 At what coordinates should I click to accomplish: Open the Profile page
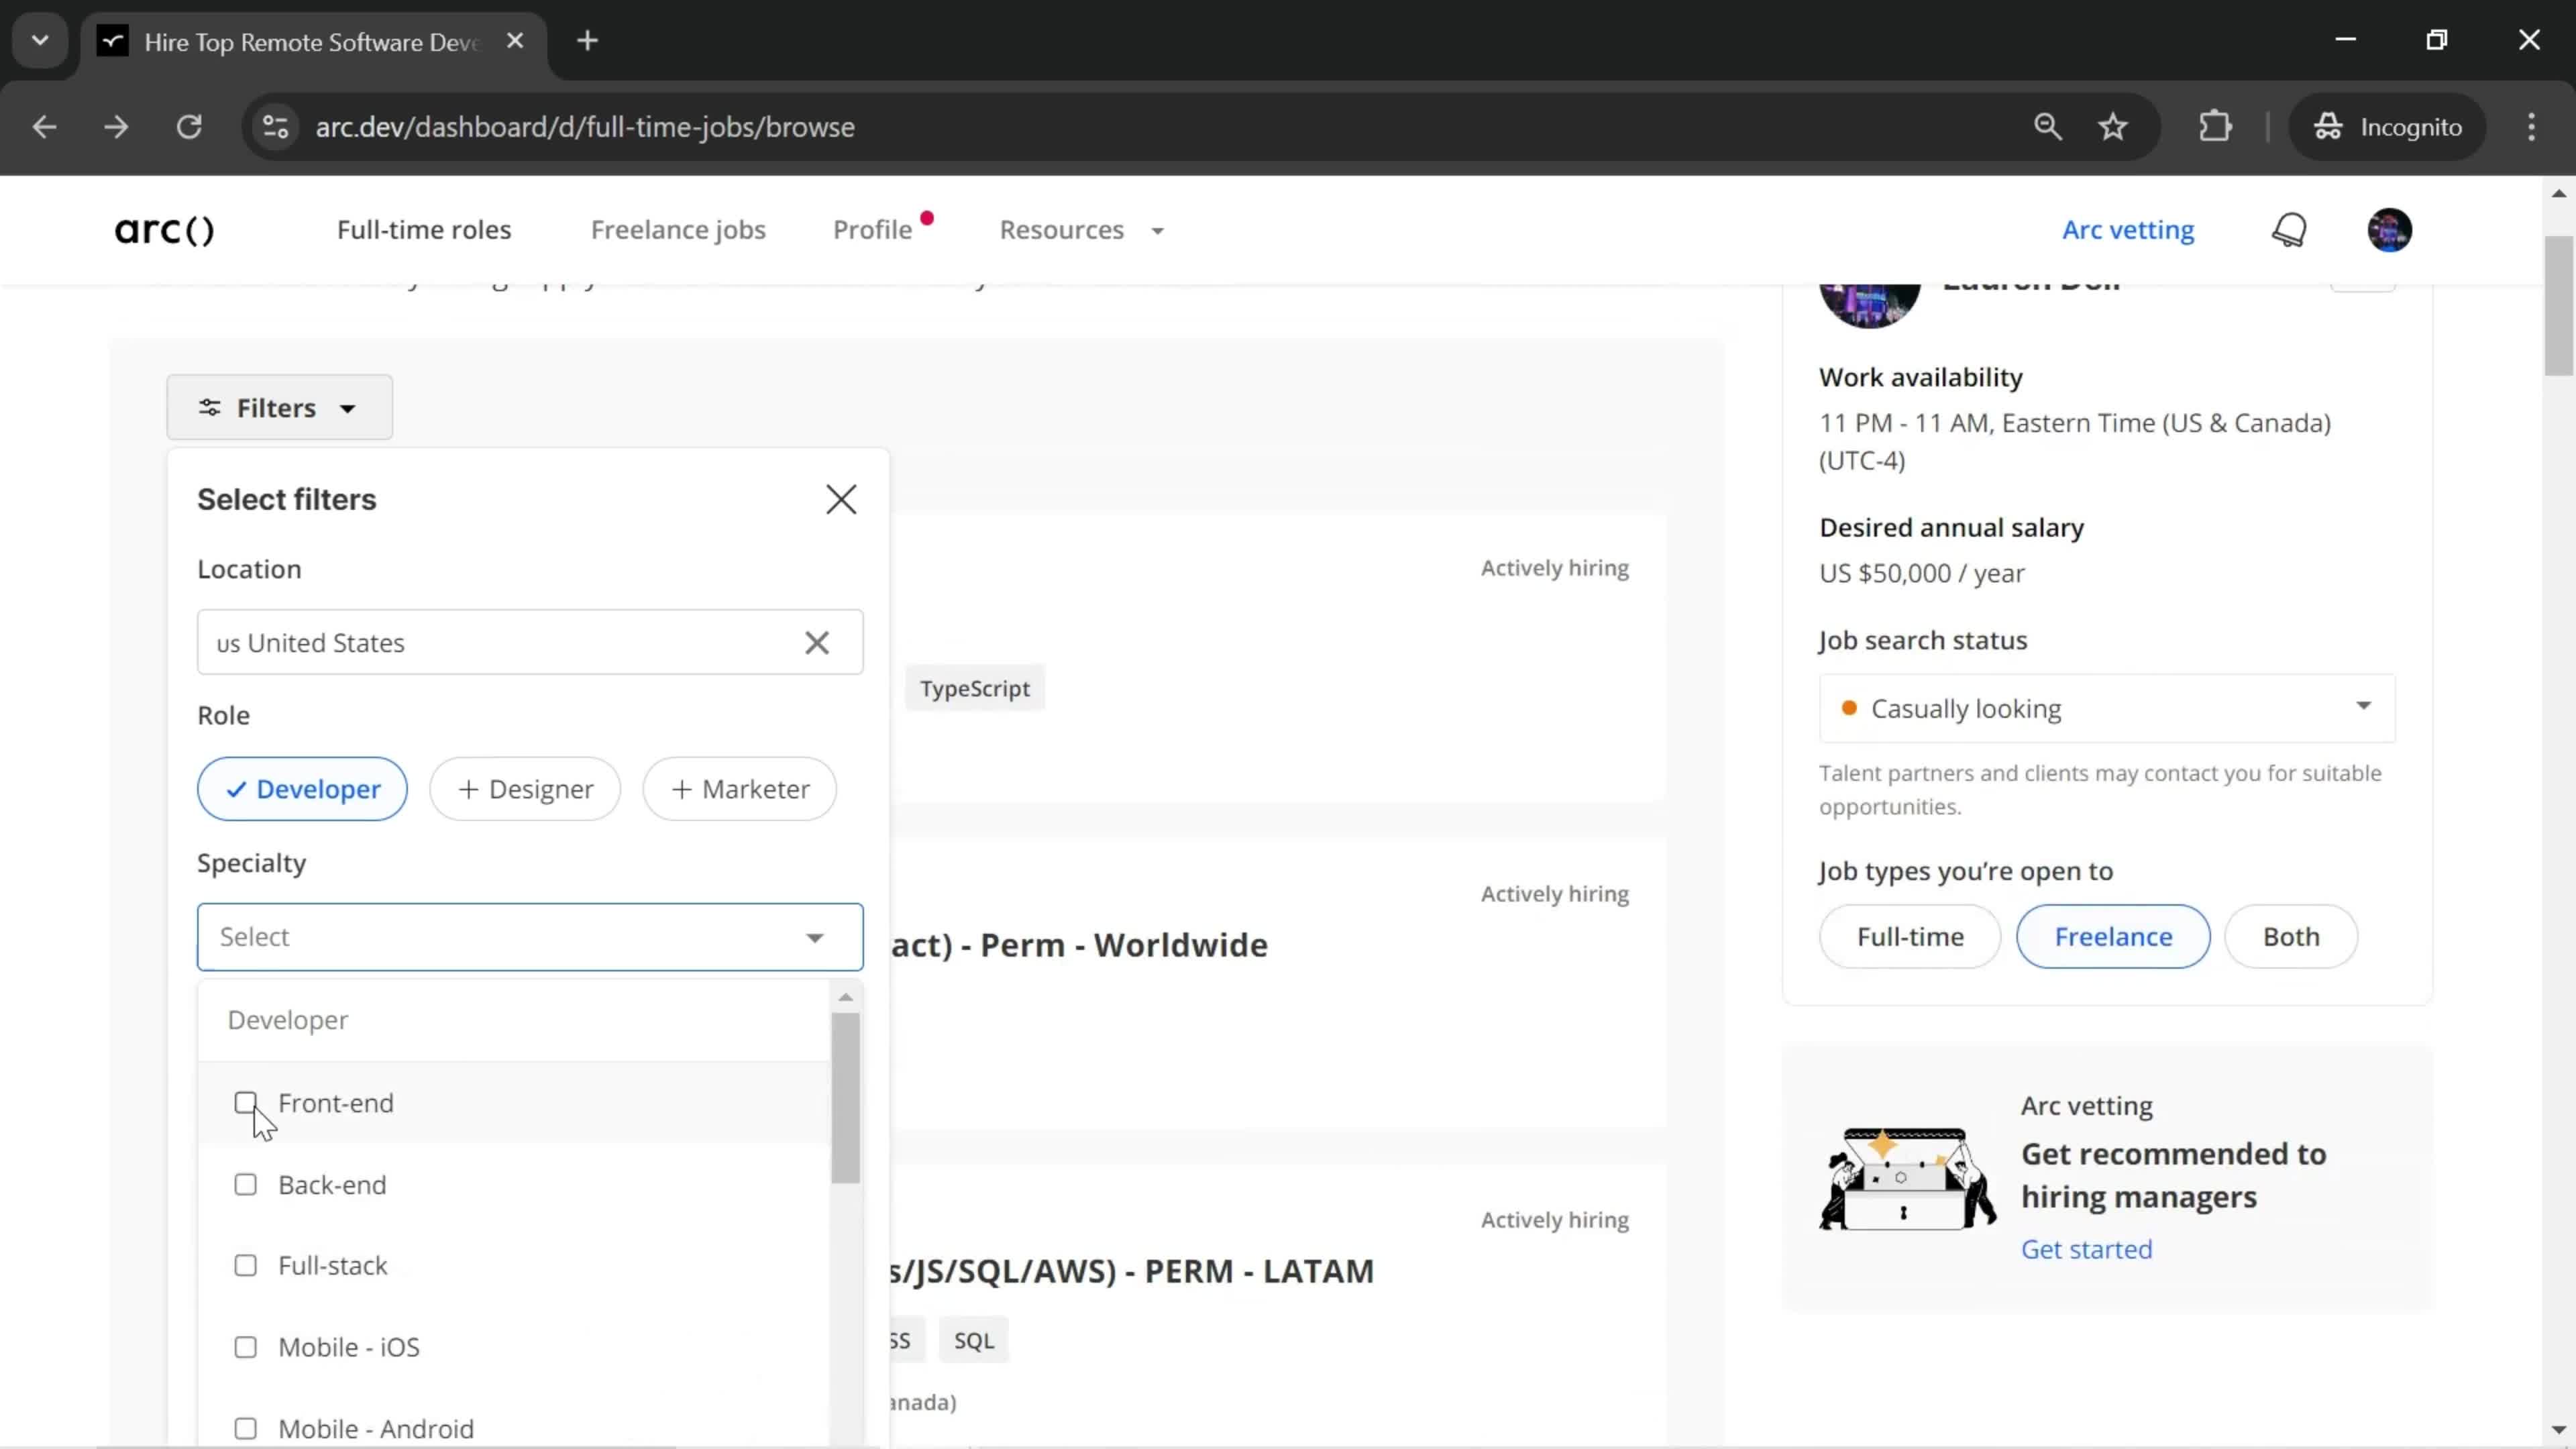click(872, 230)
